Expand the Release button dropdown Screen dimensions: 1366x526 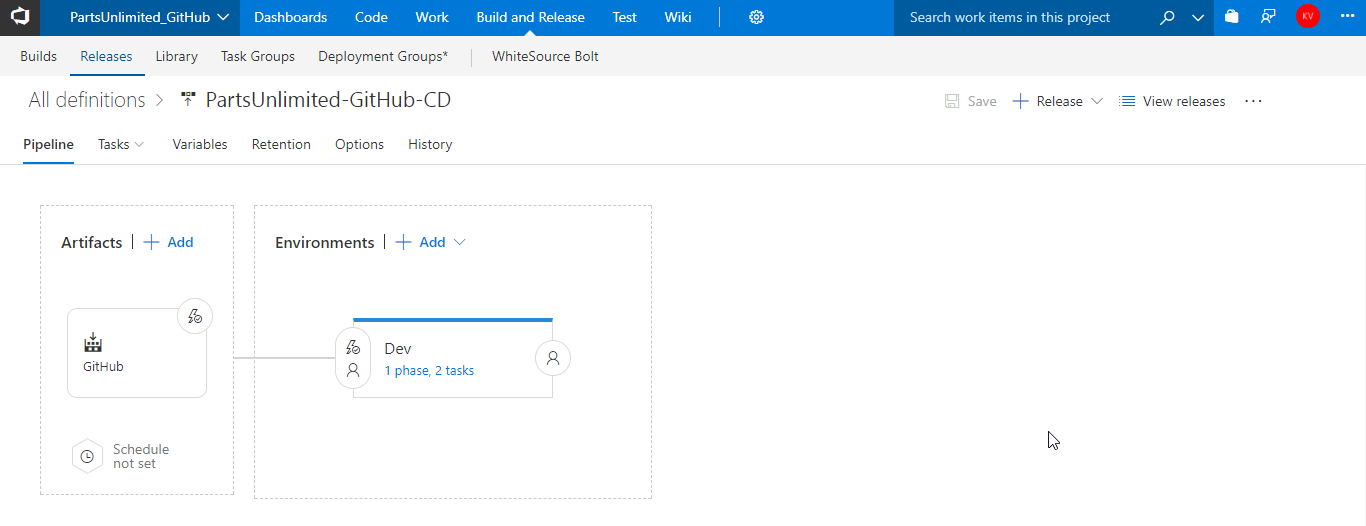pyautogui.click(x=1096, y=101)
